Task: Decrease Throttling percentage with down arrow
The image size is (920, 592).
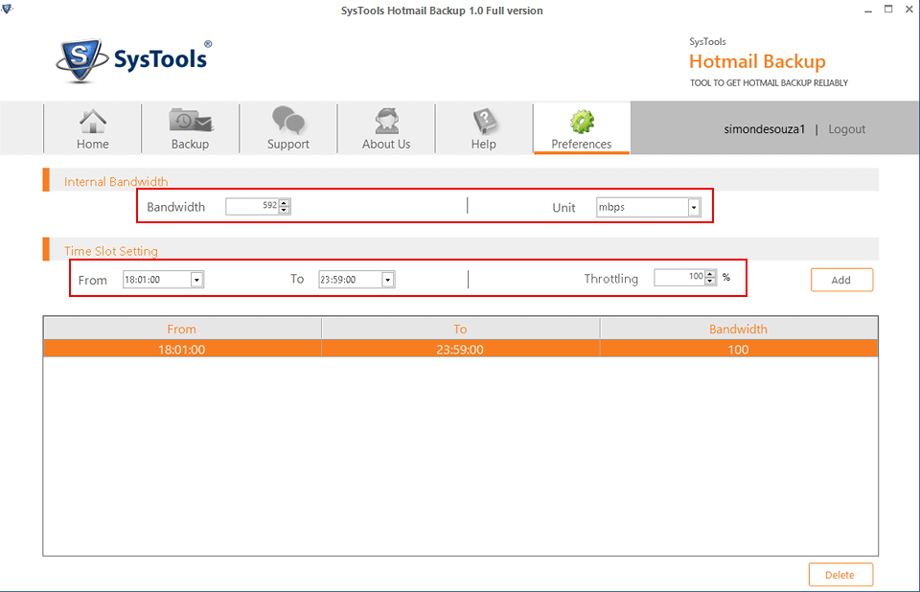Action: 711,280
